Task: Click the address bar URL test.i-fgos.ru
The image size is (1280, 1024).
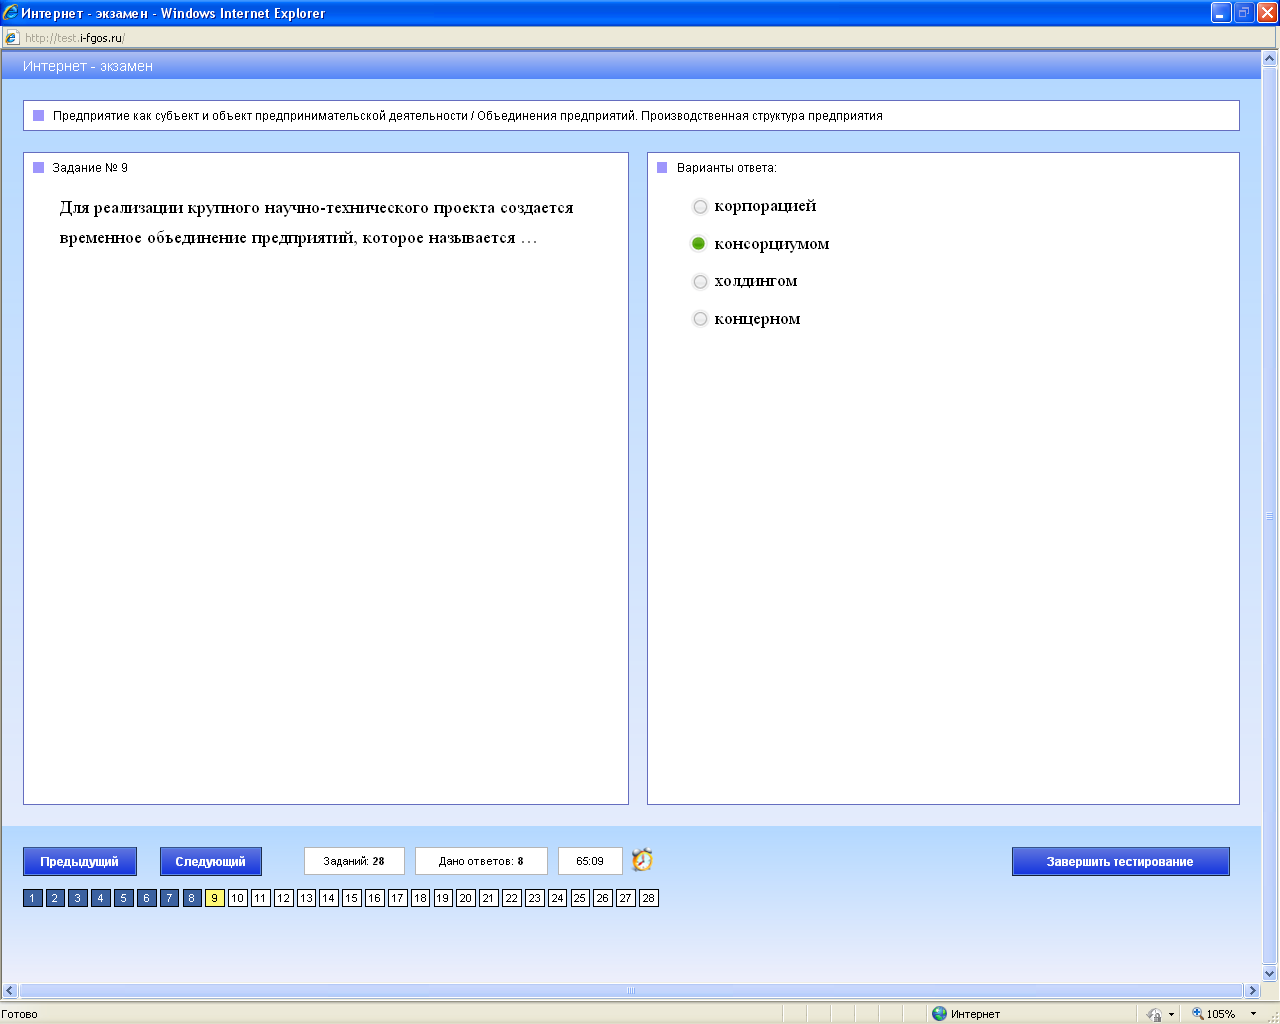Action: [x=74, y=38]
